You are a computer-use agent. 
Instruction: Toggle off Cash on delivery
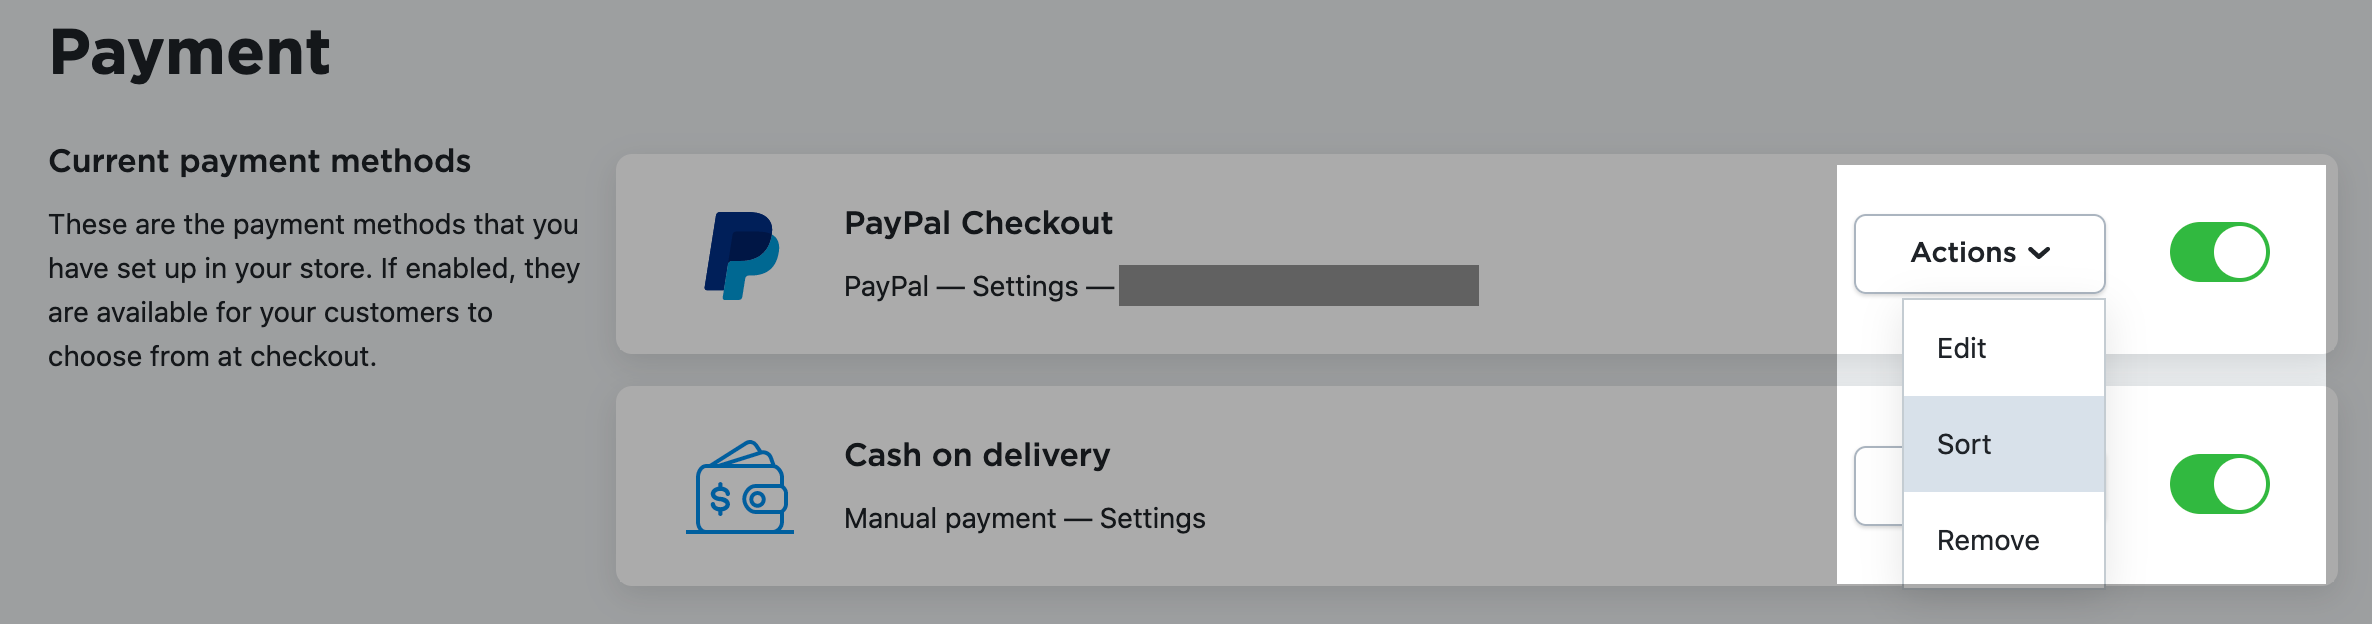(x=2221, y=484)
